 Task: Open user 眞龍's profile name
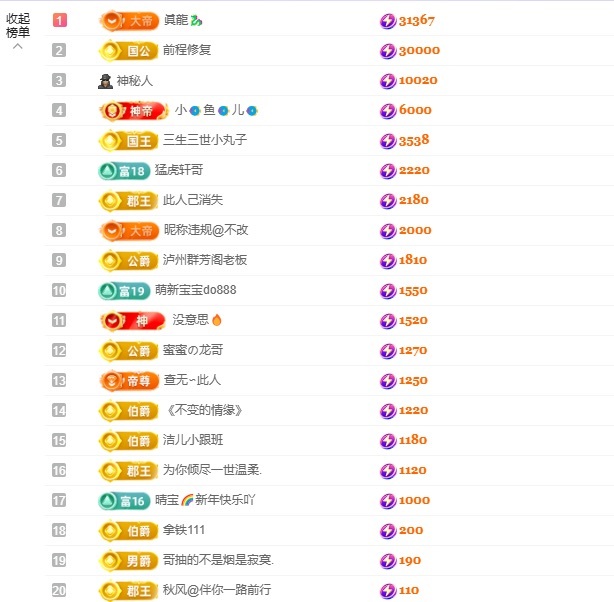[183, 20]
